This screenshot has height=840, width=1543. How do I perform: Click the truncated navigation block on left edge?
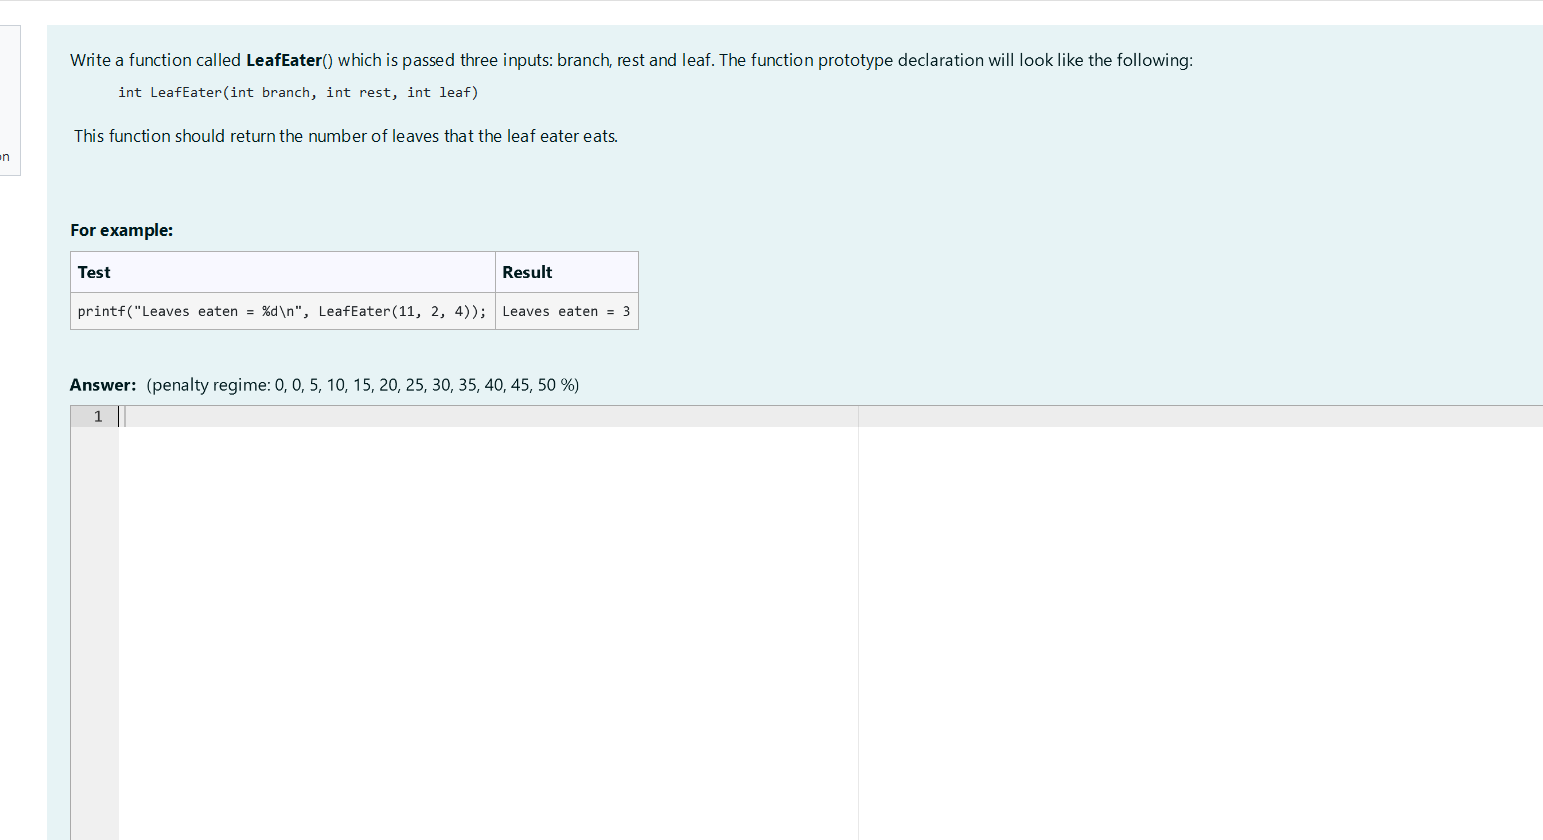pos(8,100)
